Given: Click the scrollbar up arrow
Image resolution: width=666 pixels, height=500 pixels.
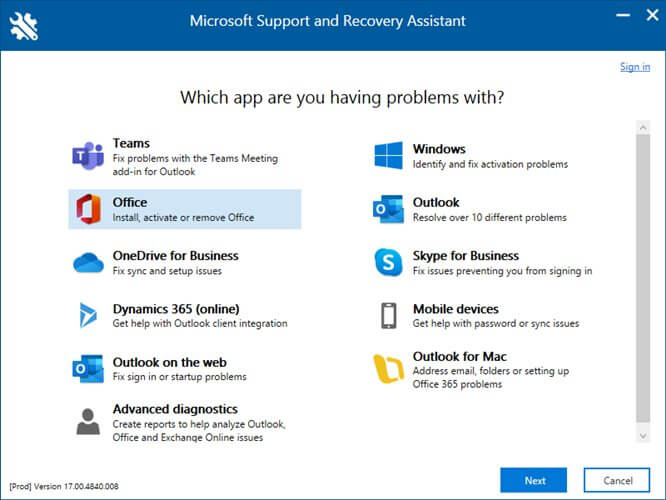Looking at the screenshot, I should [x=643, y=127].
